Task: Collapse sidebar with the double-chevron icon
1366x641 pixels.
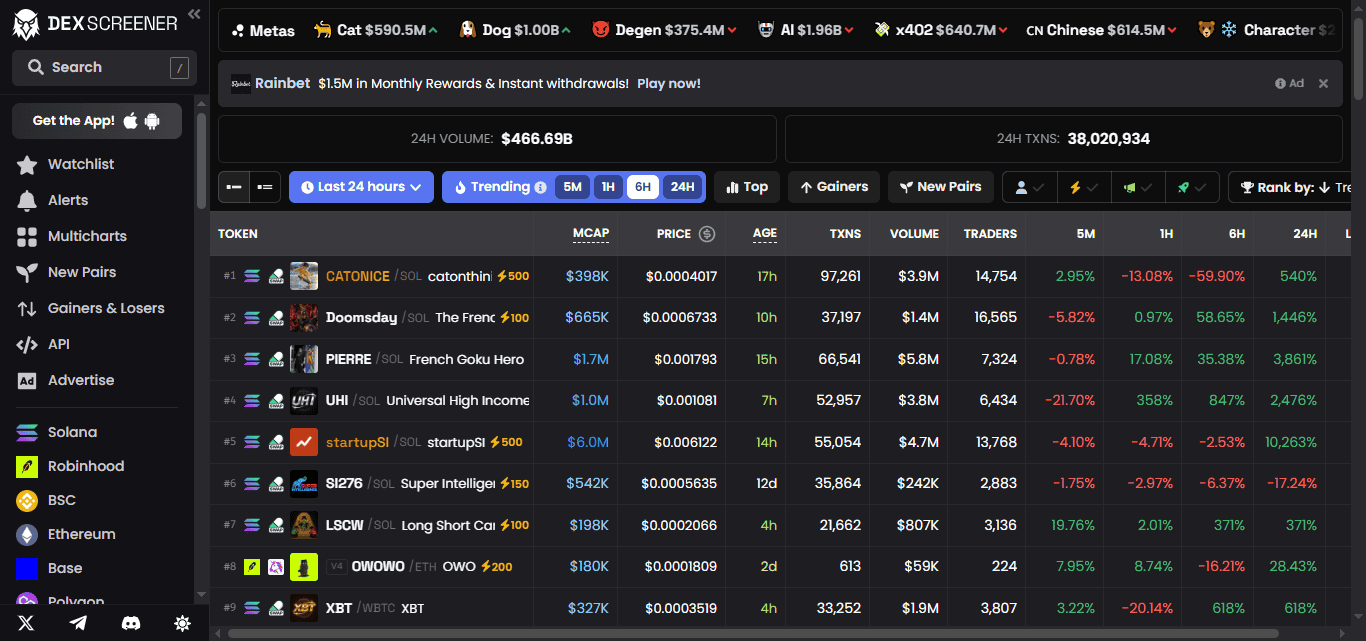Action: (x=194, y=14)
